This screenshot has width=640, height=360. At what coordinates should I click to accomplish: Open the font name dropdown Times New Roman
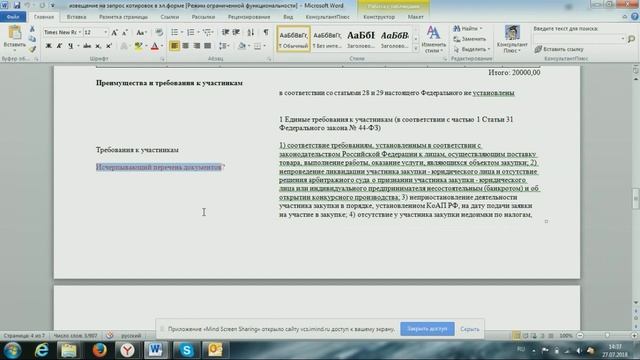coord(80,32)
